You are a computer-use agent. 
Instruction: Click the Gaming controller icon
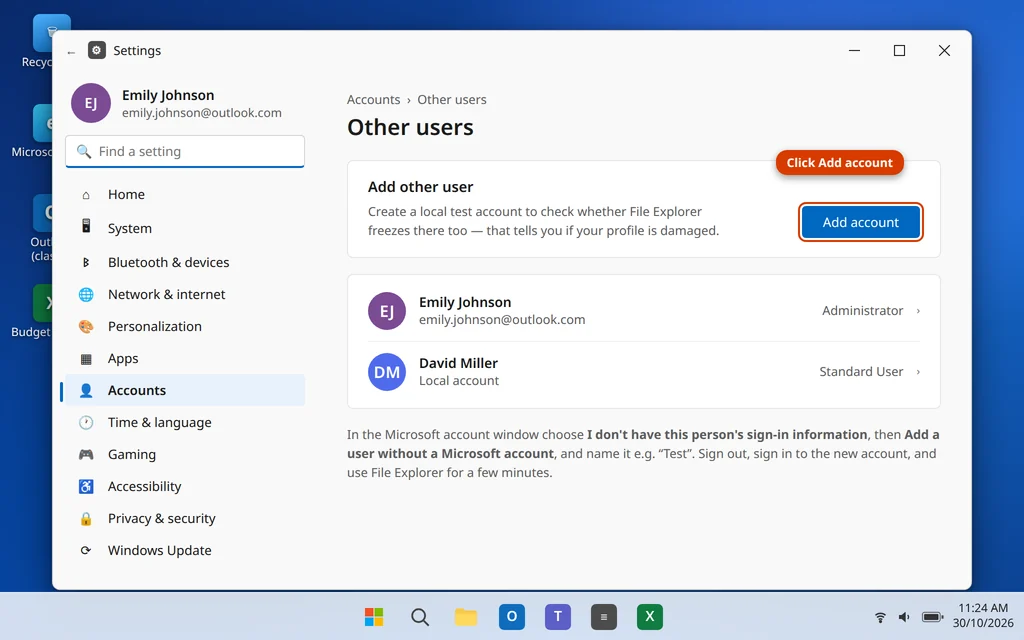(x=86, y=455)
